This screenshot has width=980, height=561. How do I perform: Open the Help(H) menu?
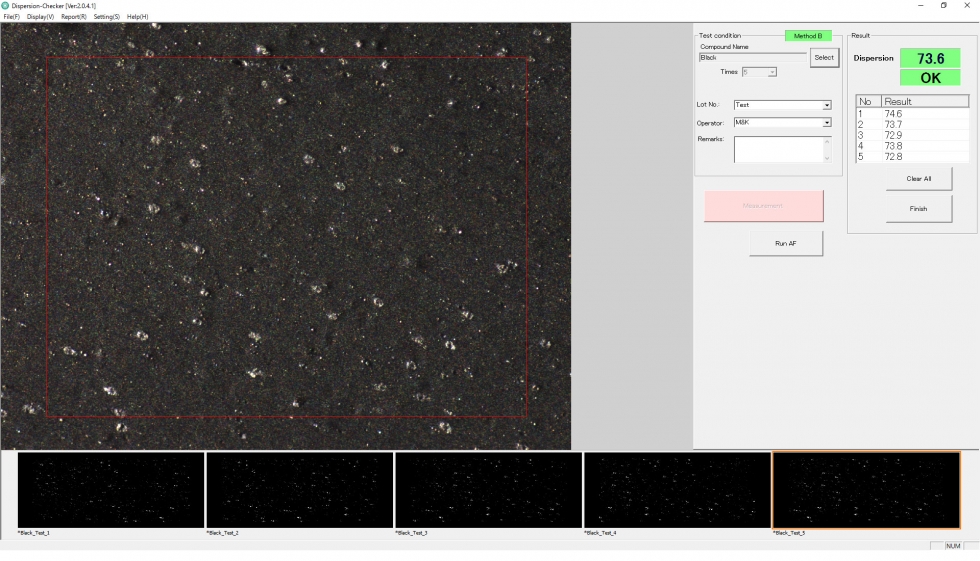click(x=137, y=17)
